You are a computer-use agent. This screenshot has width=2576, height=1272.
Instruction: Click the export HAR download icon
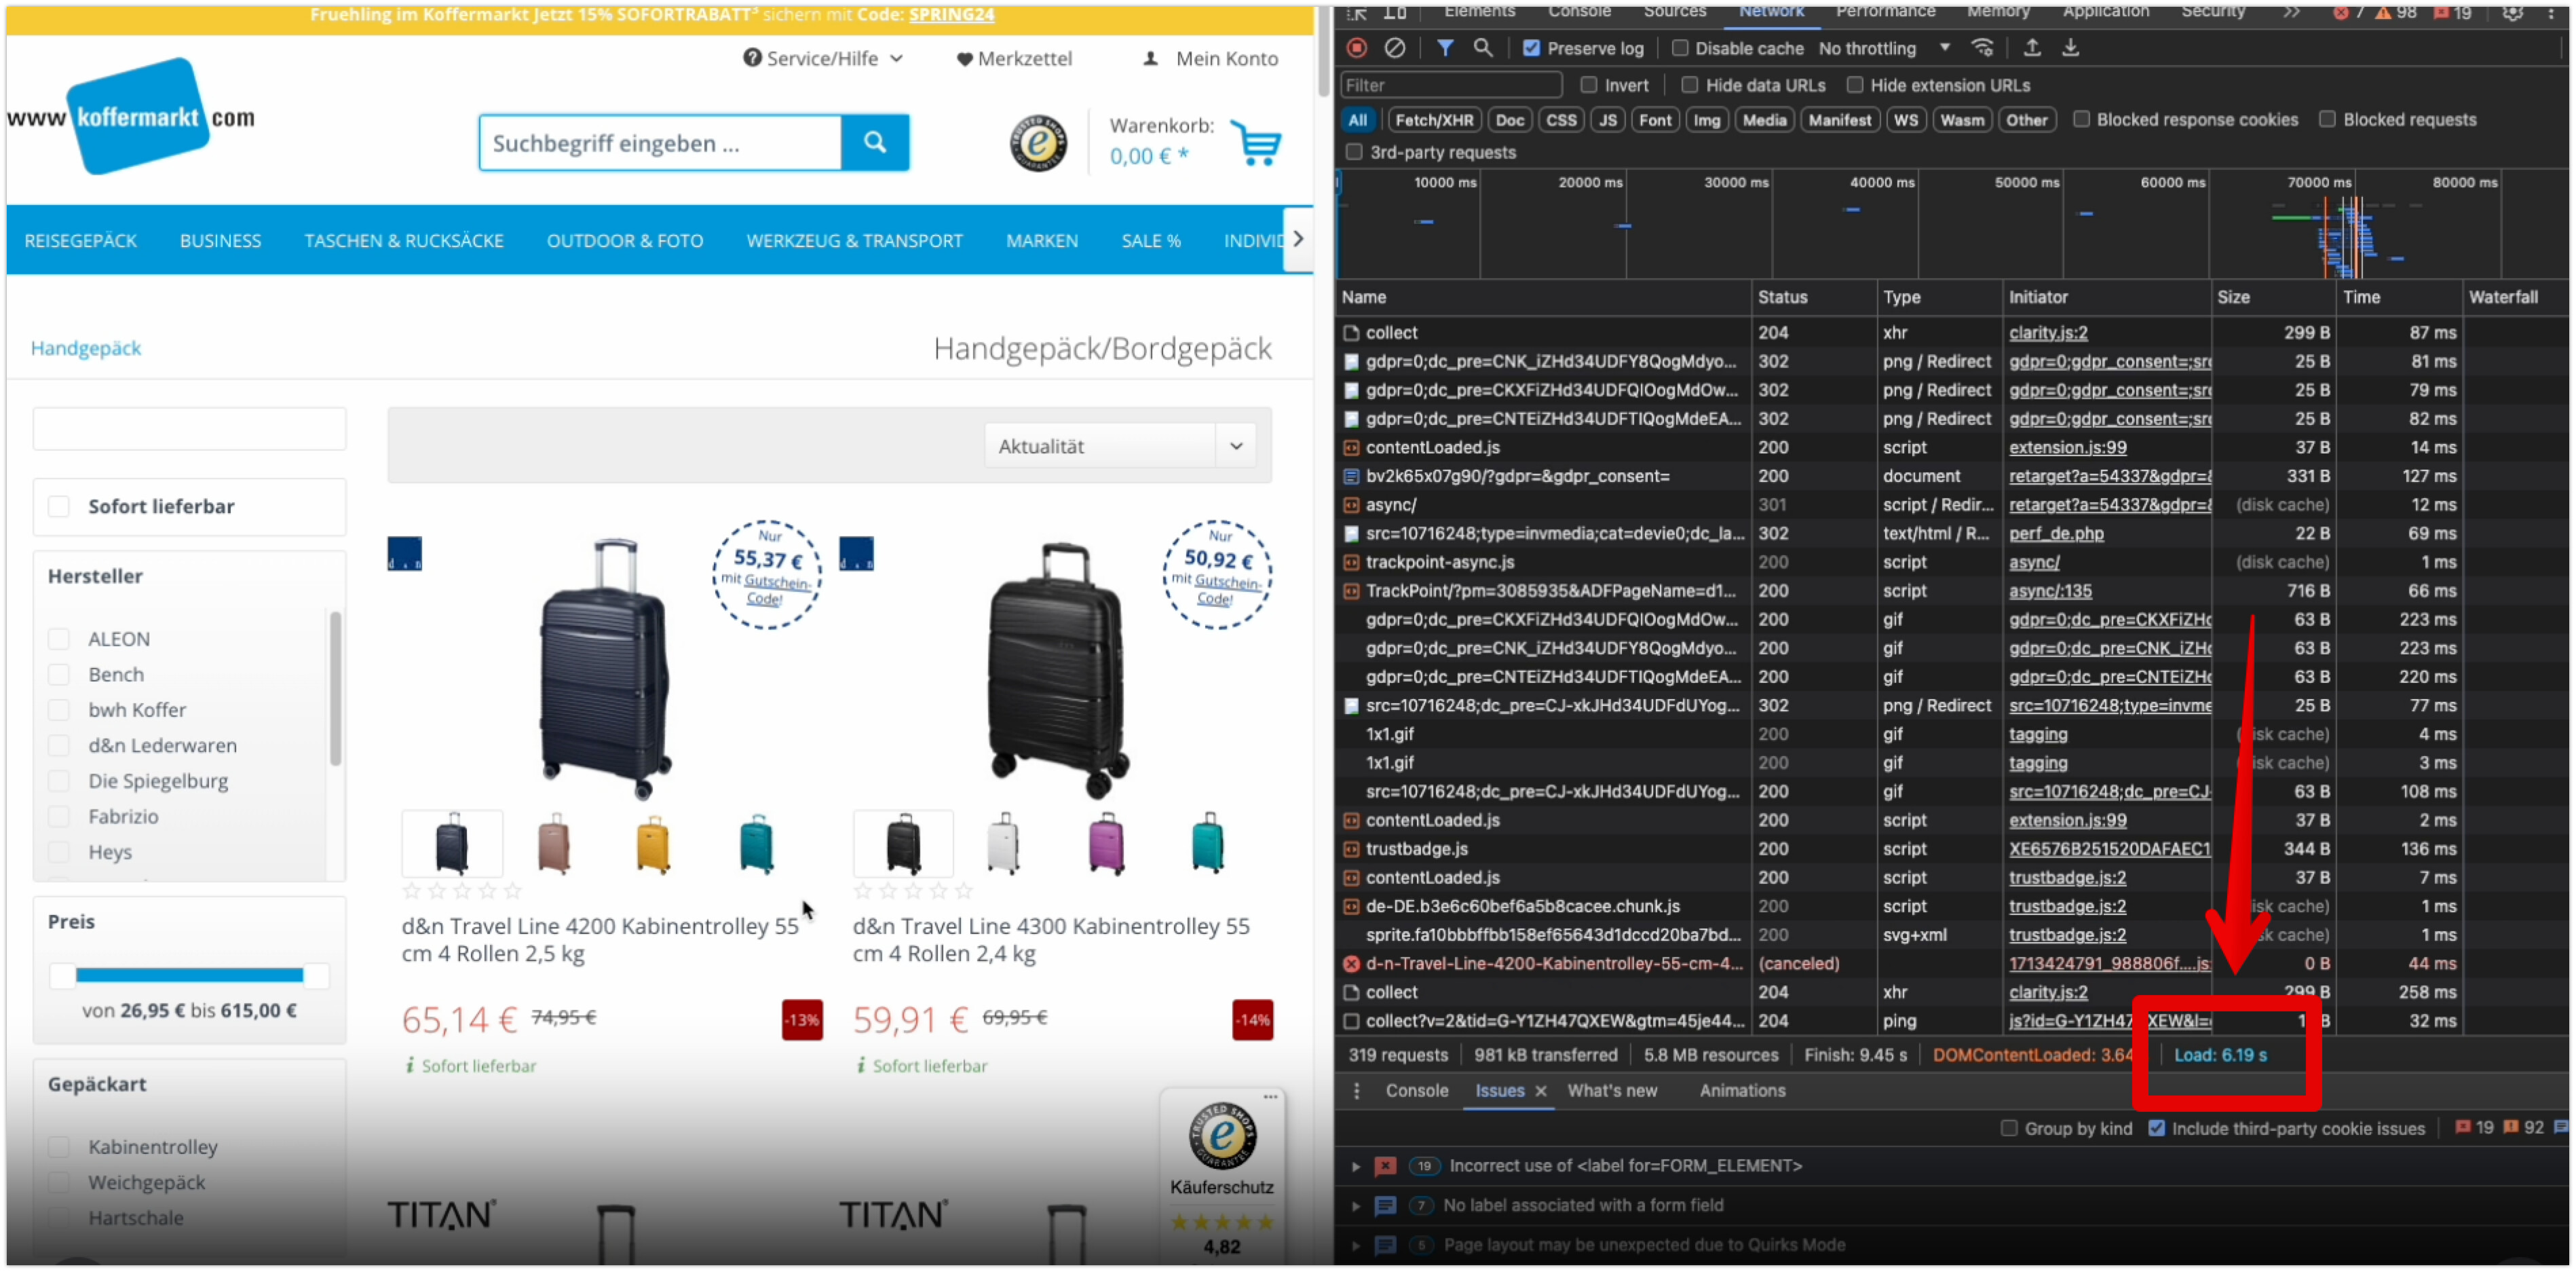click(x=2070, y=48)
